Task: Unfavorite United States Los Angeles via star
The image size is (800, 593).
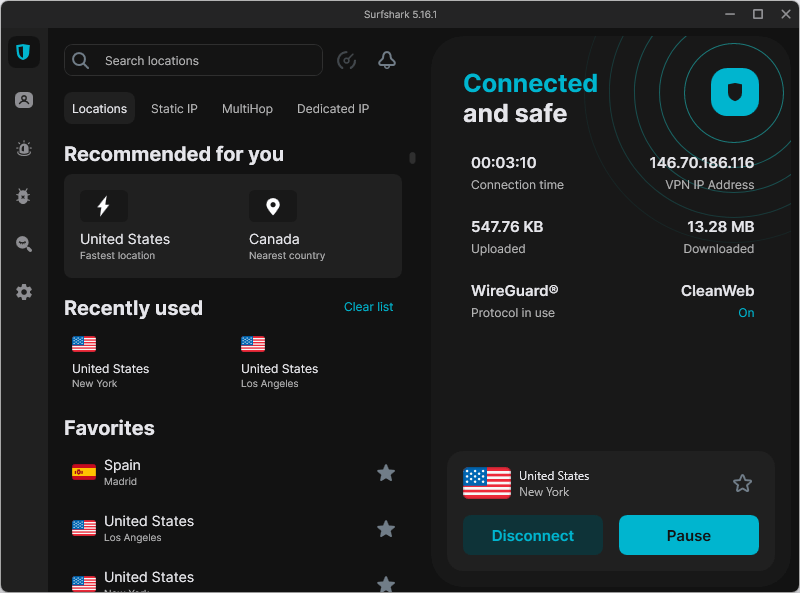Action: 386,529
